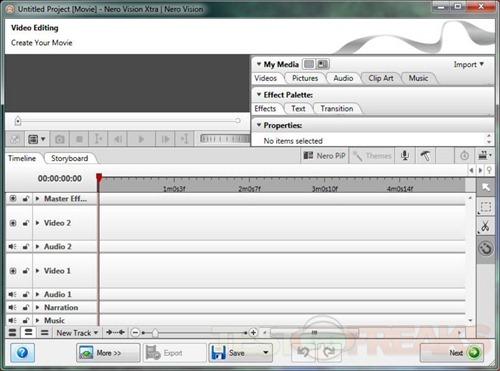This screenshot has width=500, height=371.
Task: Open the Themes tool
Action: click(372, 156)
